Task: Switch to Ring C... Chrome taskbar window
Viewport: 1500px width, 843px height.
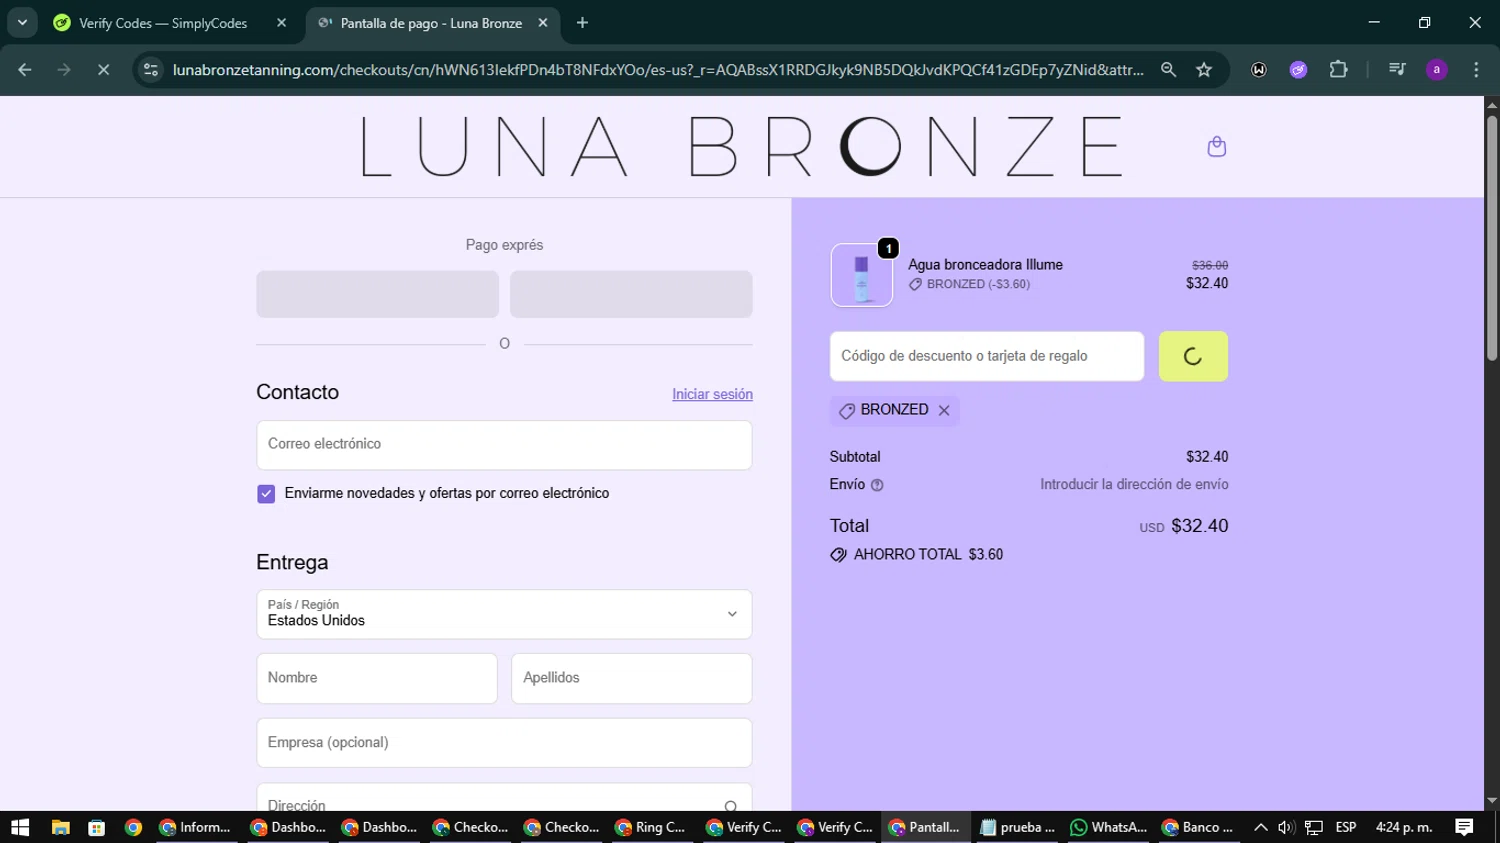Action: point(651,827)
